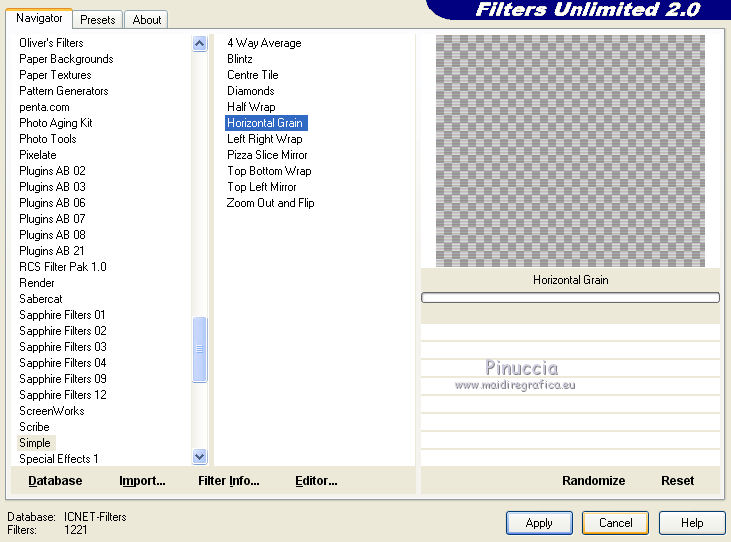Select the RCS Filter Pak 1.0 category
Image resolution: width=731 pixels, height=542 pixels.
pos(63,267)
